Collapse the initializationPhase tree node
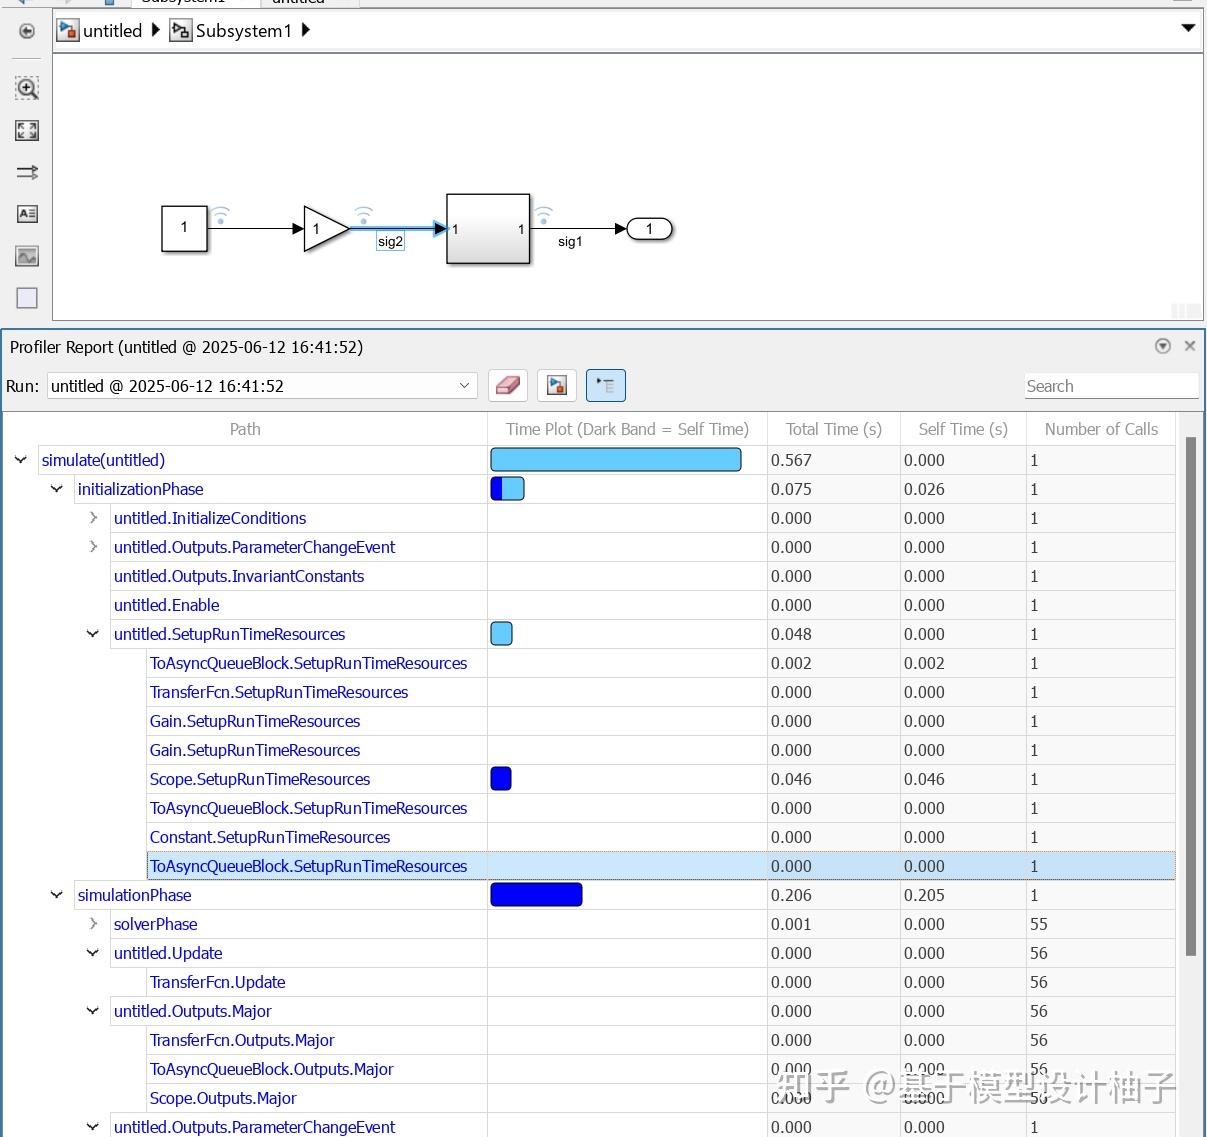 tap(57, 488)
